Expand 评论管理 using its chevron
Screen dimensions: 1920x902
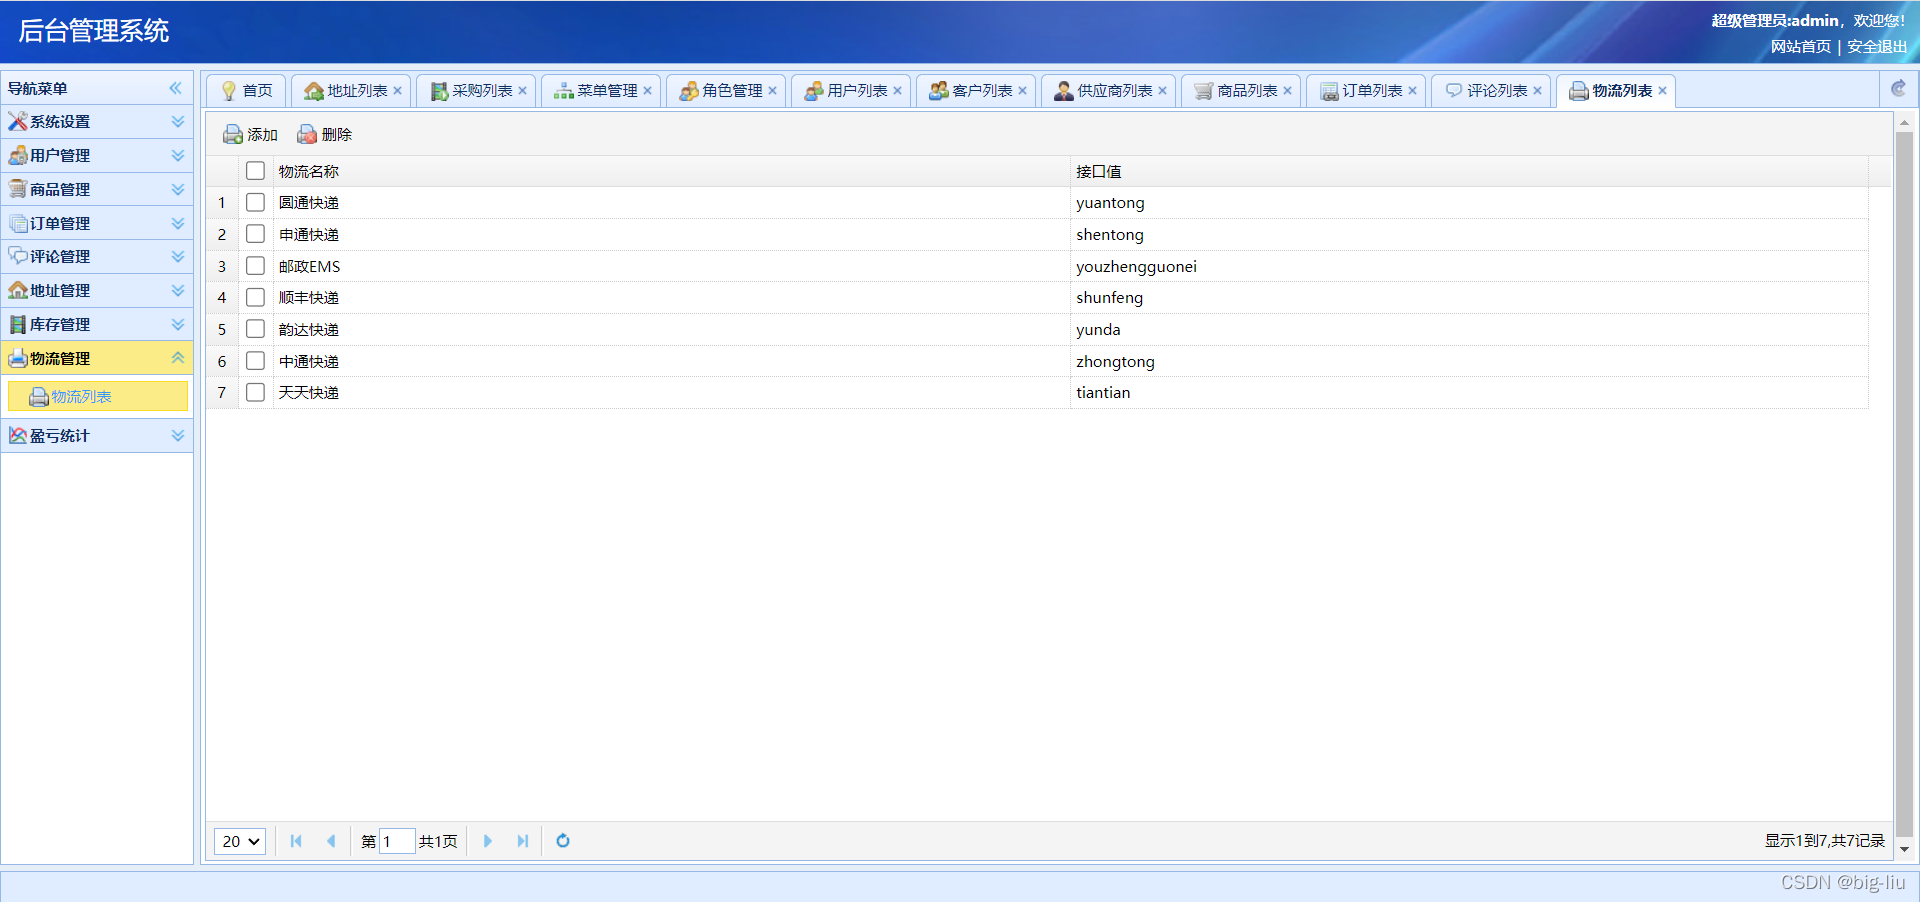(178, 256)
